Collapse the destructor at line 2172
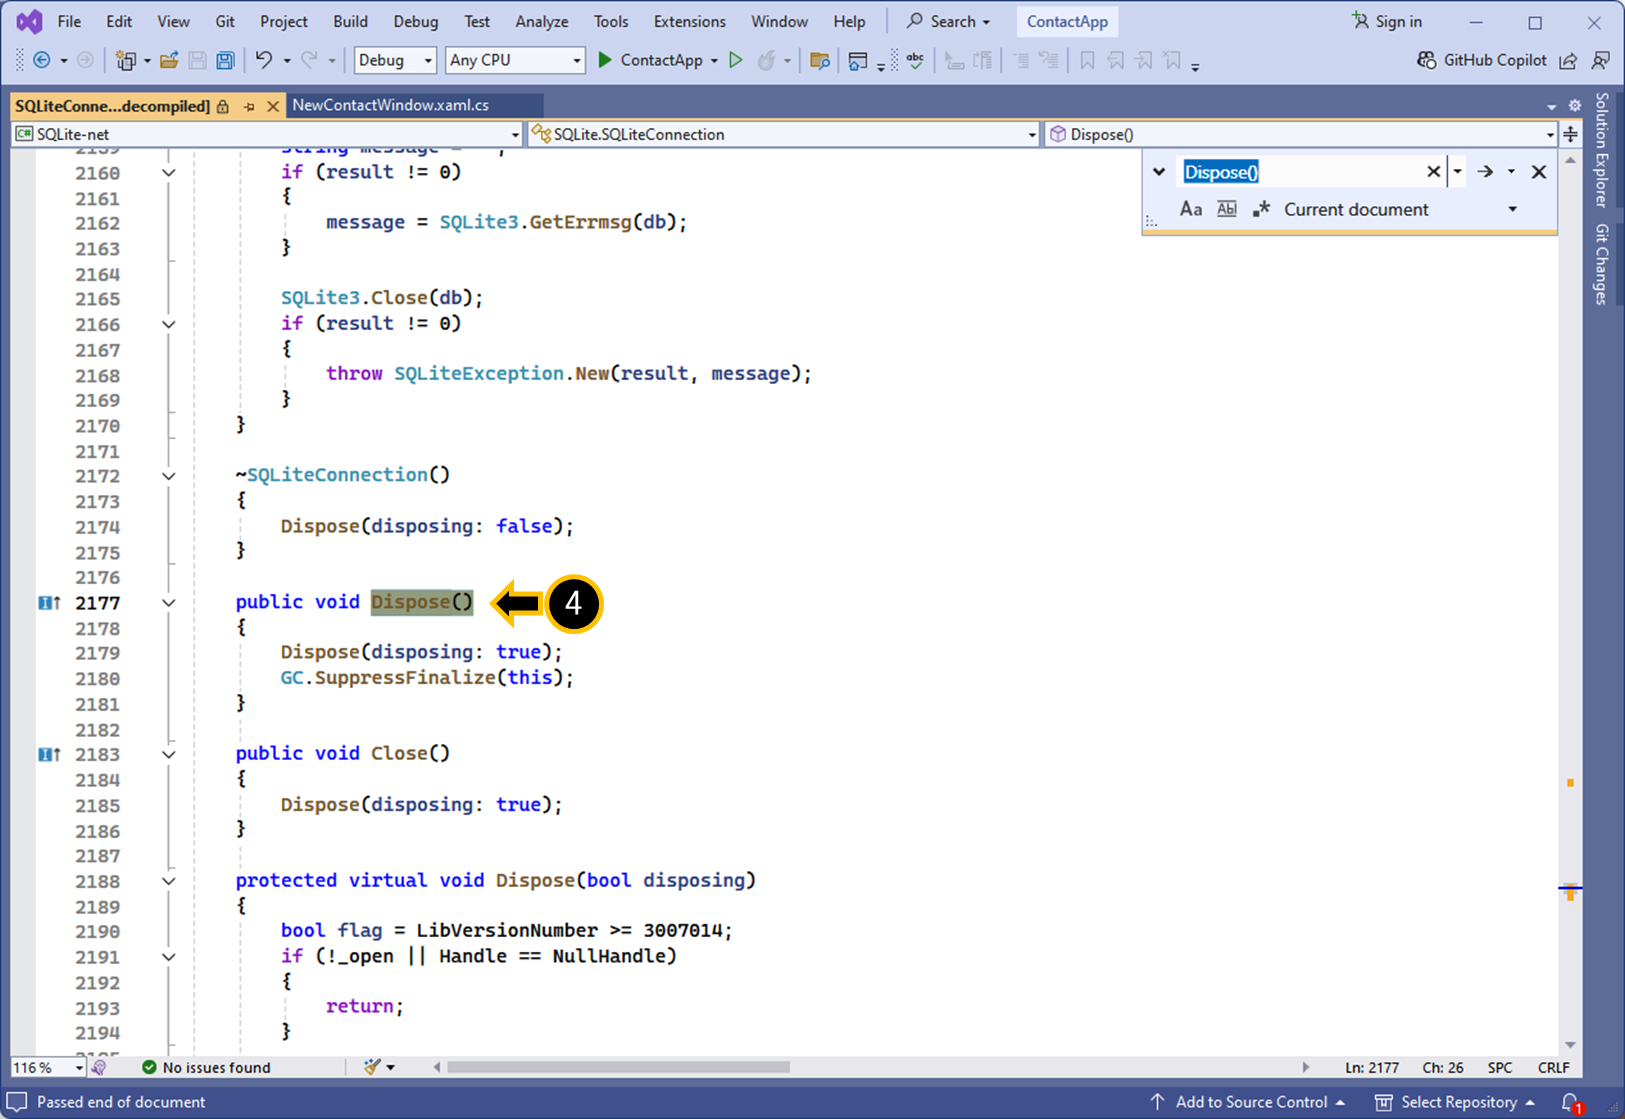 click(169, 476)
